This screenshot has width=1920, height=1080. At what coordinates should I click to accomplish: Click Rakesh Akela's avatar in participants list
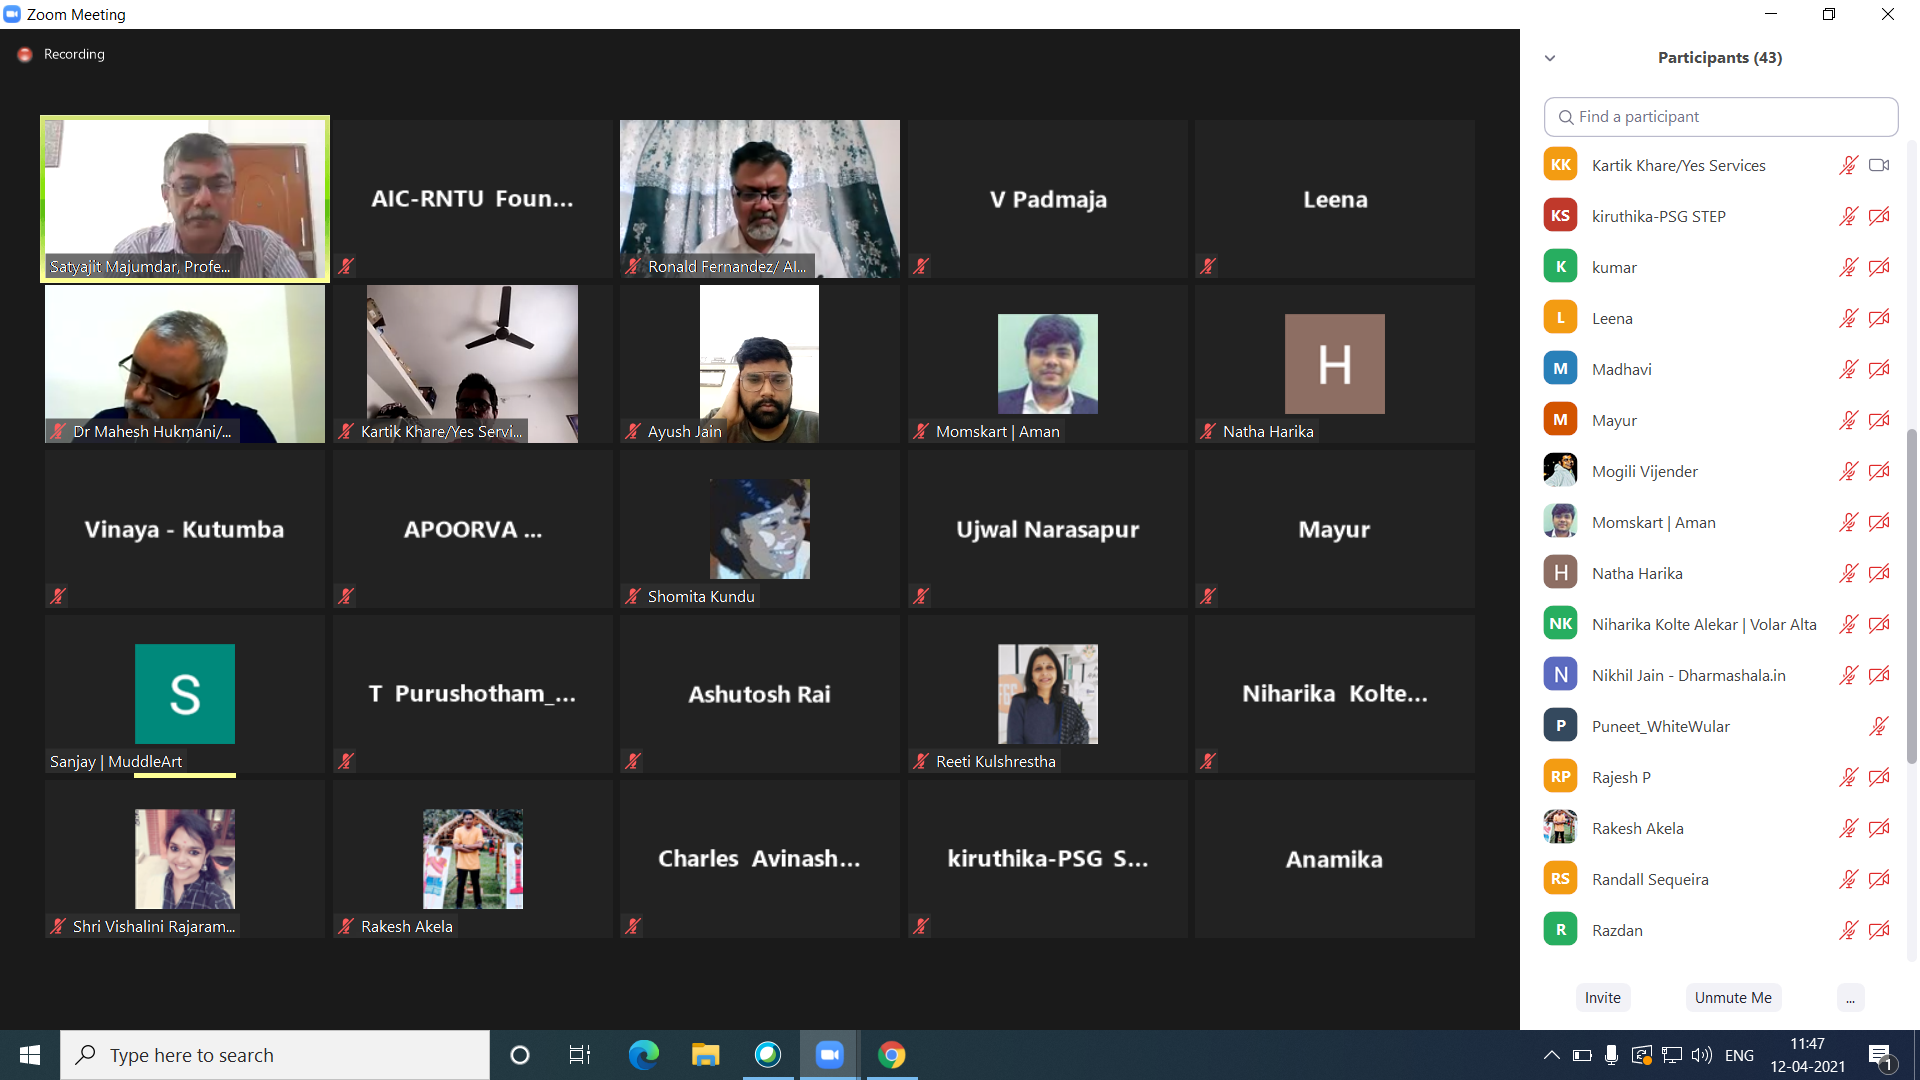[x=1560, y=828]
